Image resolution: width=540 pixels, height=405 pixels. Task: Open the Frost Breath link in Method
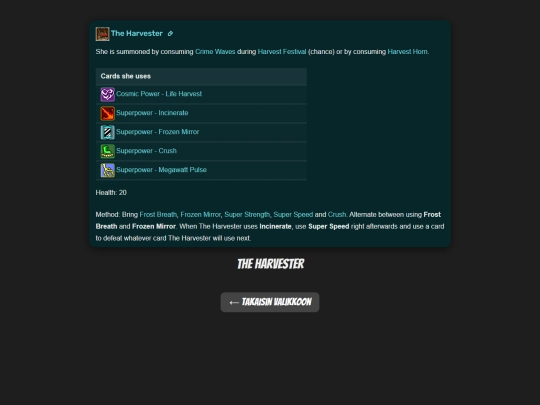(x=158, y=215)
